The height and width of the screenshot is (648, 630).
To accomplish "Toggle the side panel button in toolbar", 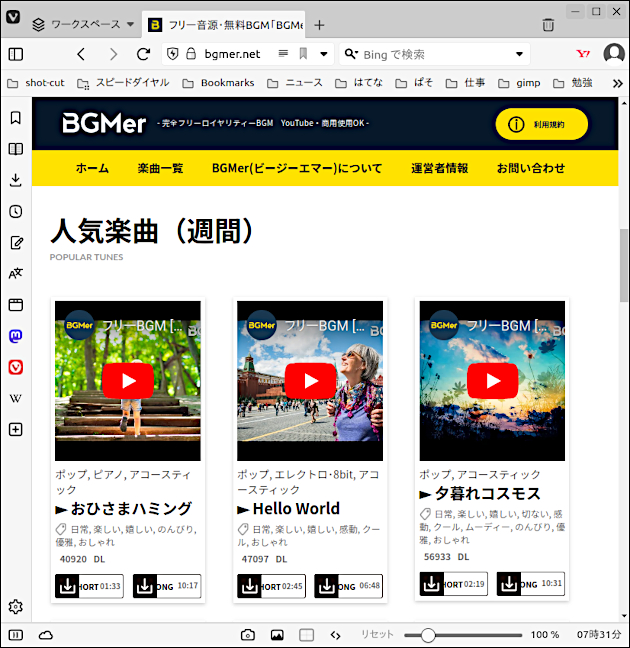I will pyautogui.click(x=16, y=54).
